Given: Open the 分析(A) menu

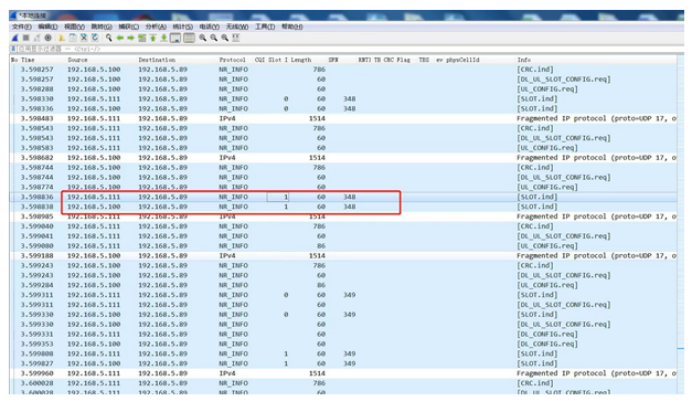Looking at the screenshot, I should click(x=156, y=27).
